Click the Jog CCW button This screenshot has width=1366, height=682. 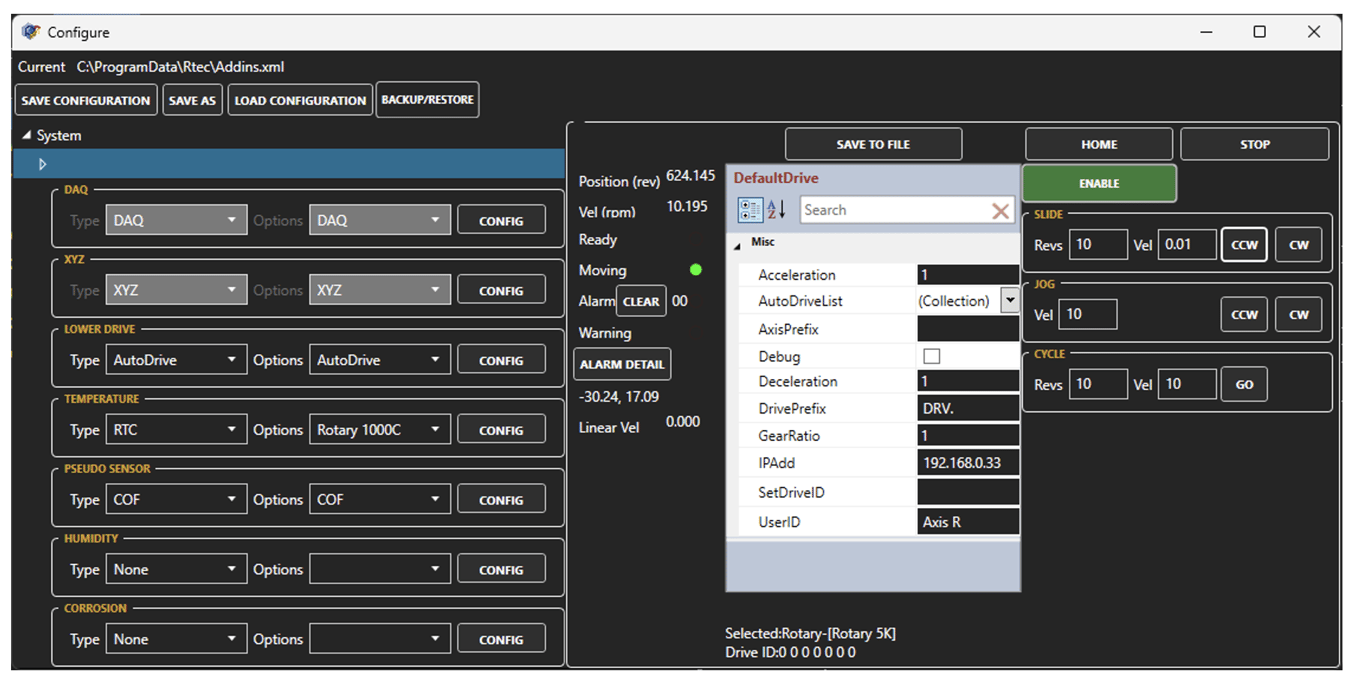click(x=1244, y=314)
